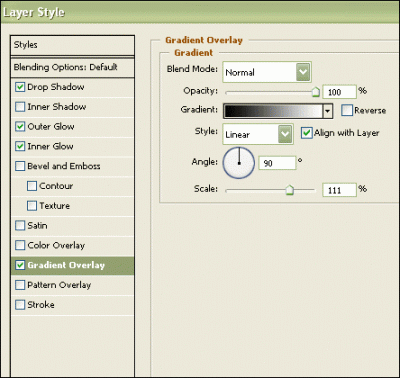Uncheck the Inner Glow checkbox

pos(20,146)
